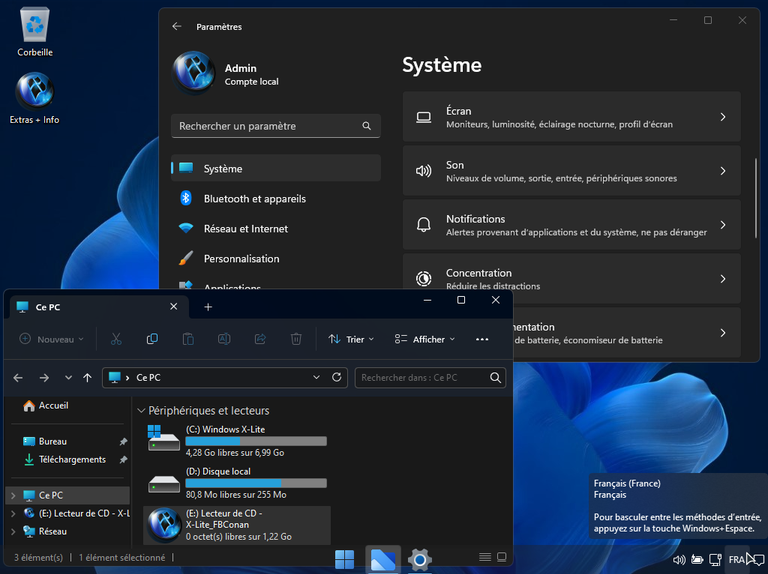Screen dimensions: 768x574
Task: Go up one folder level
Action: click(88, 377)
